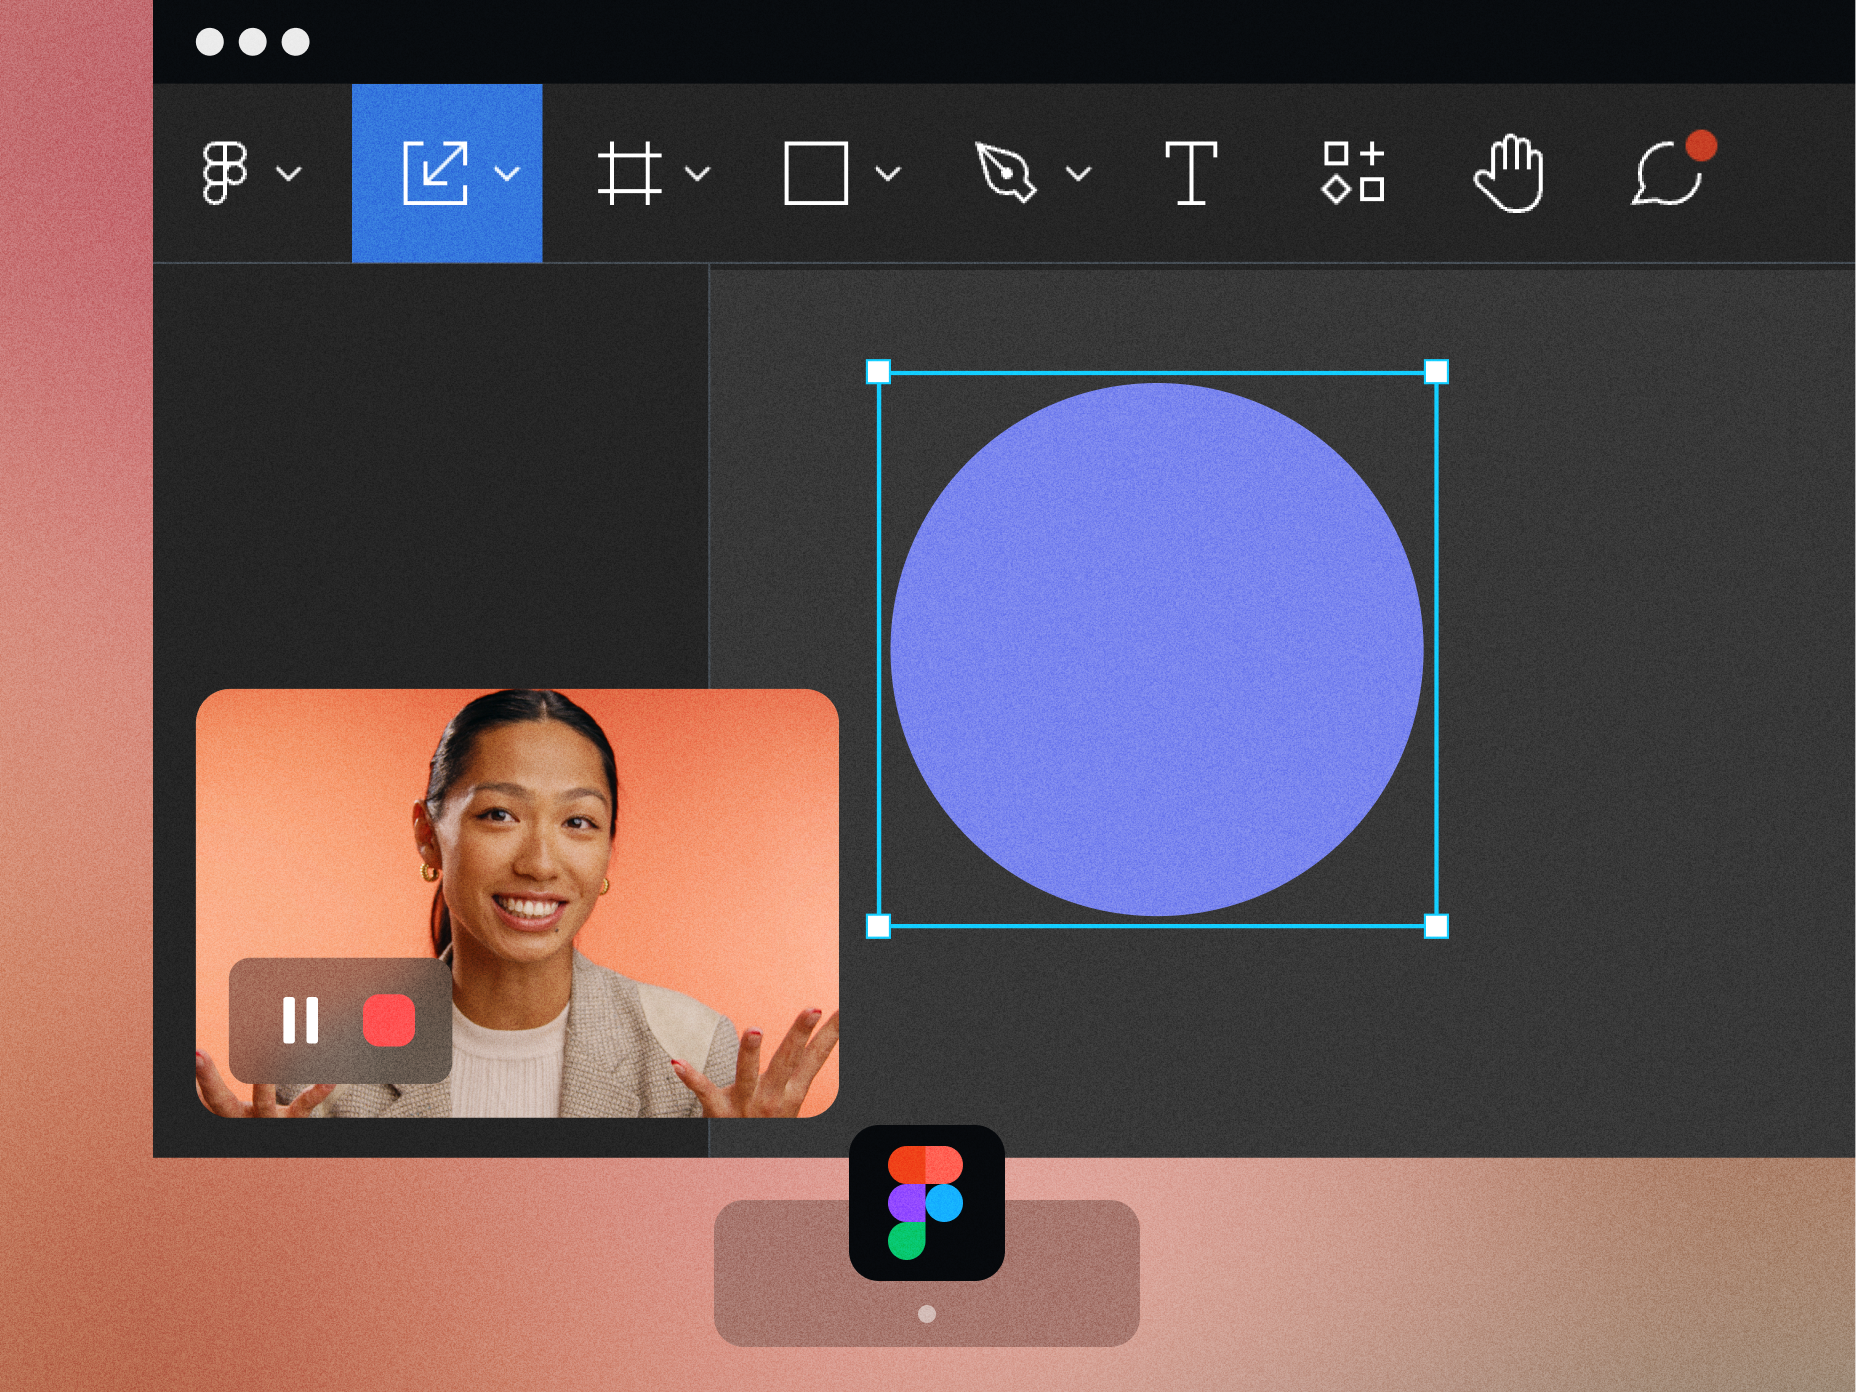Screen dimensions: 1856x1392
Task: Stop the recording with red button
Action: (x=389, y=1020)
